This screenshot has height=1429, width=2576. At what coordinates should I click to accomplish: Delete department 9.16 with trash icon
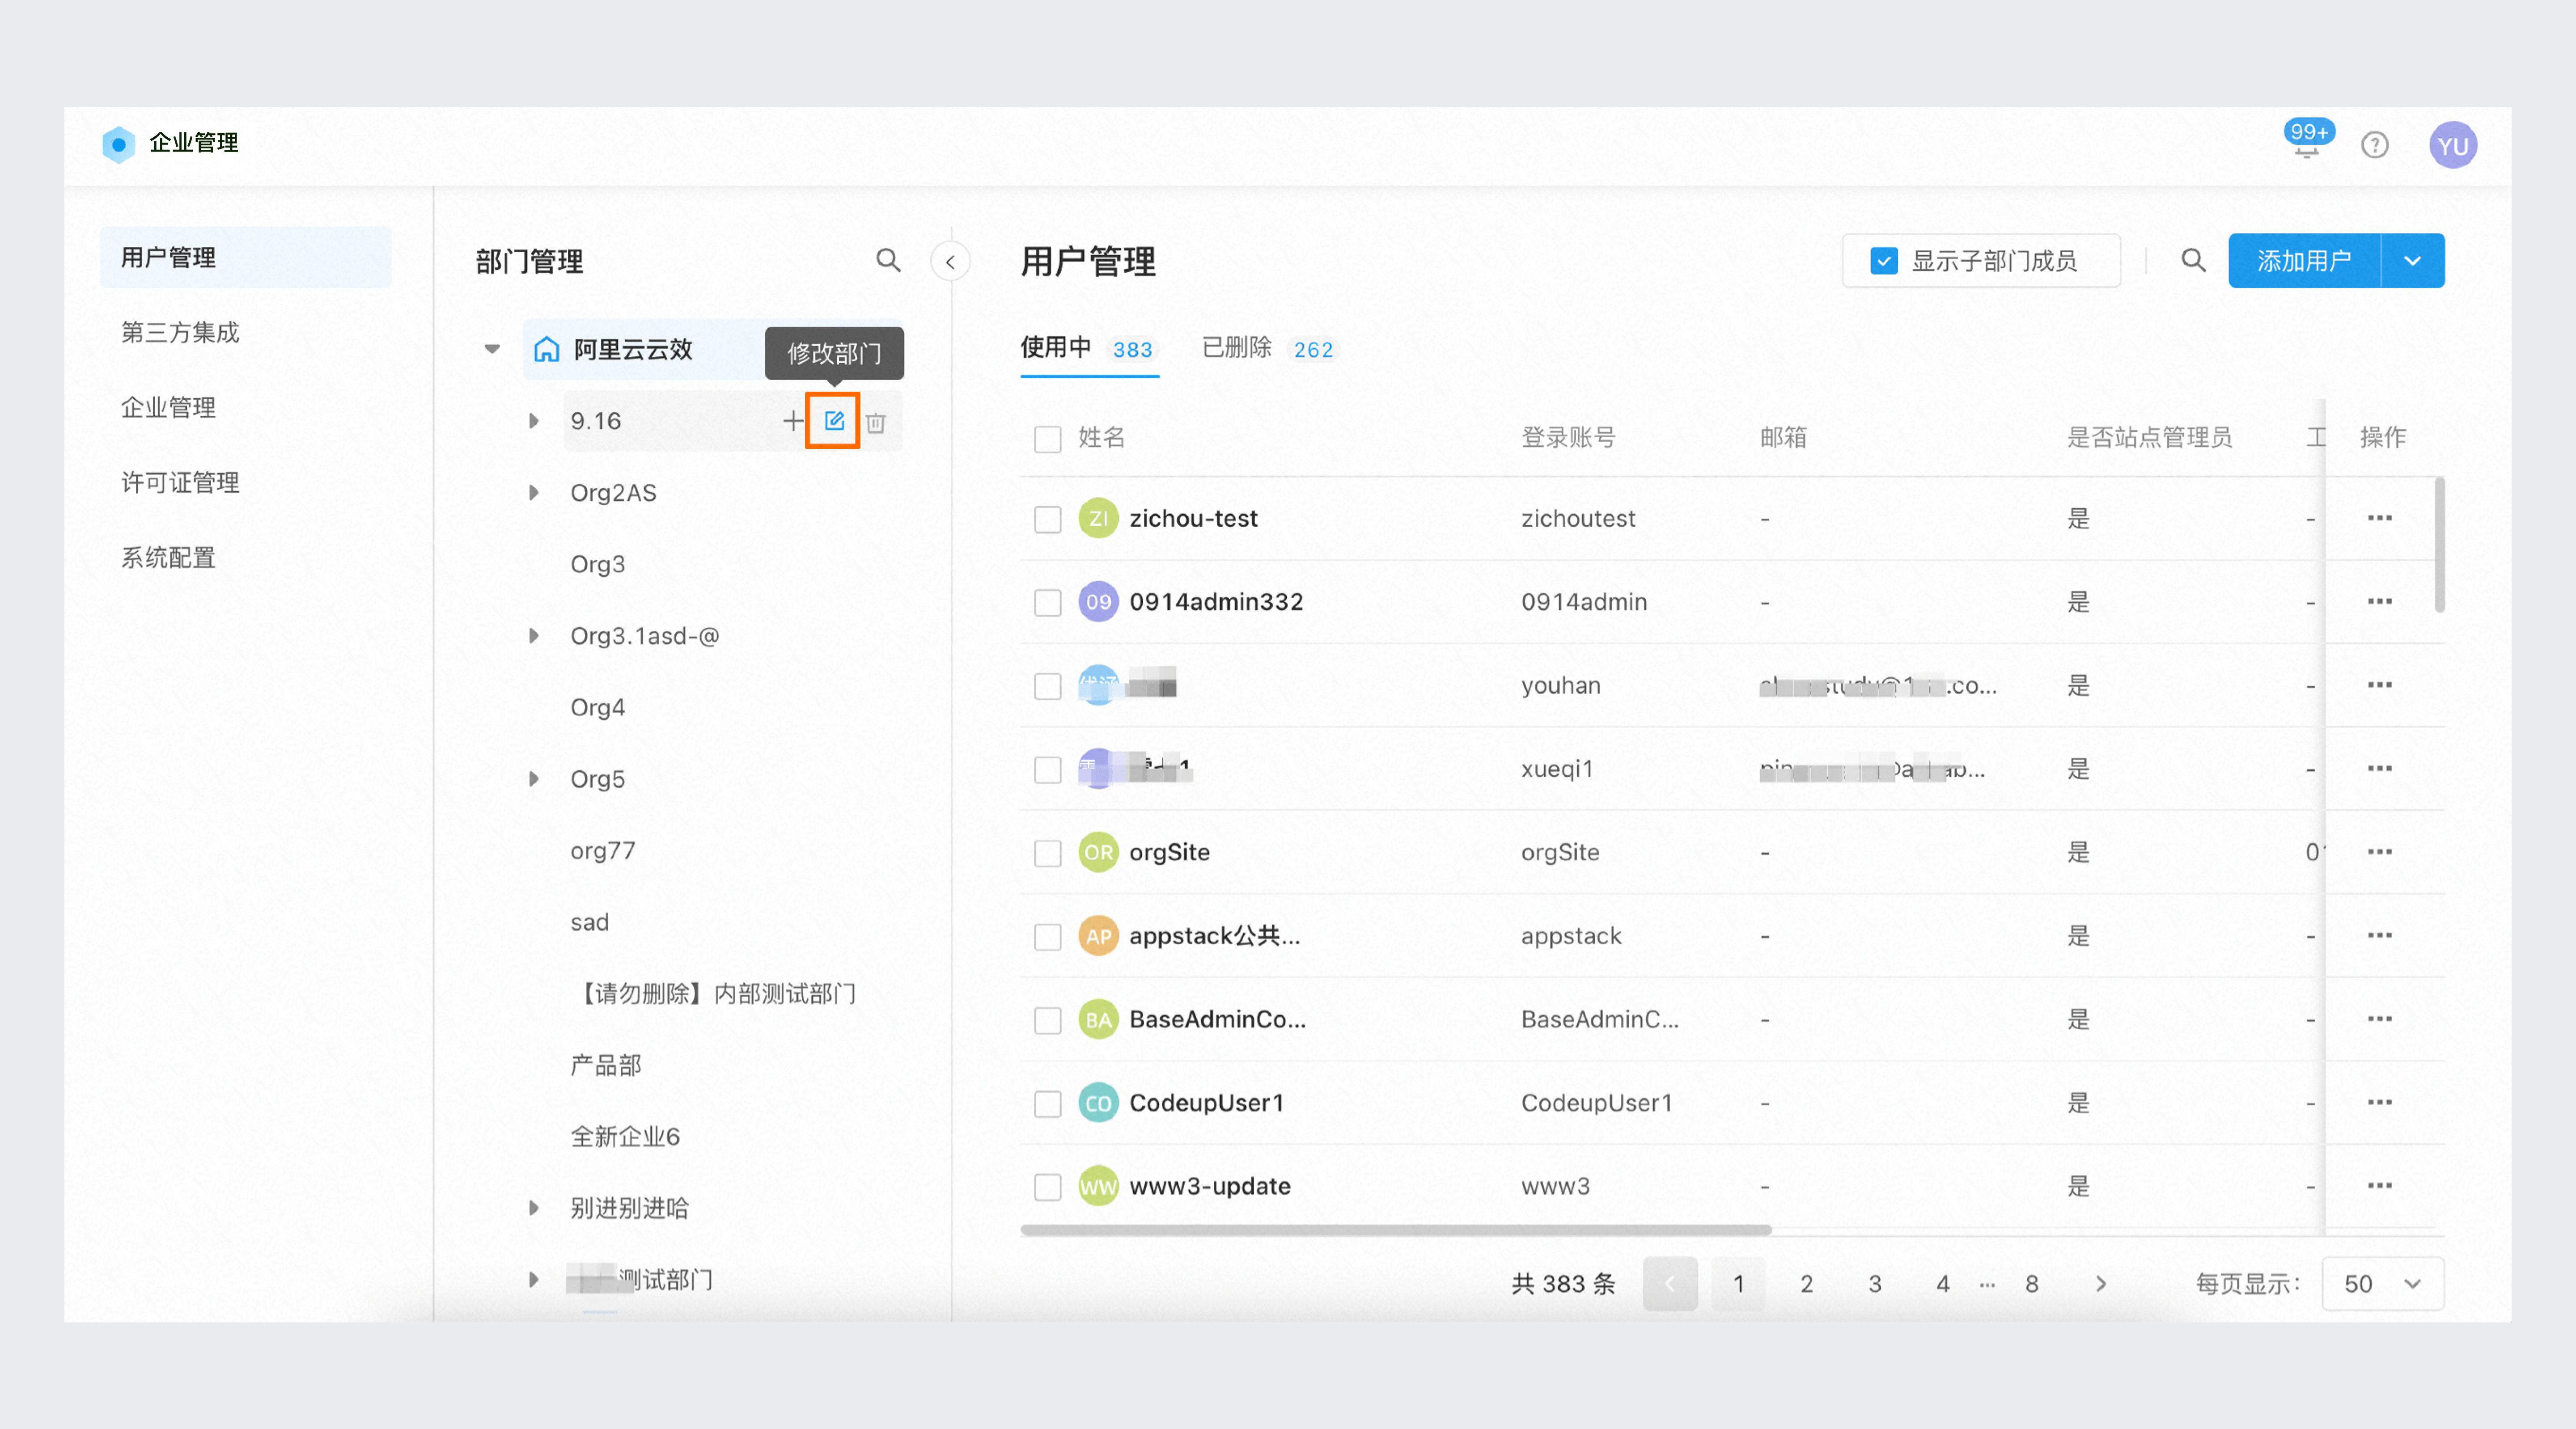coord(875,422)
